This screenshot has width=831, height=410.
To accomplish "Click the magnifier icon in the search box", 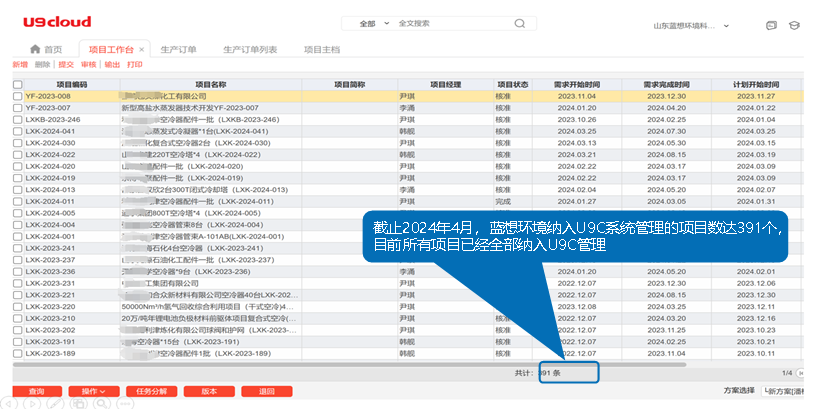I will click(x=519, y=23).
